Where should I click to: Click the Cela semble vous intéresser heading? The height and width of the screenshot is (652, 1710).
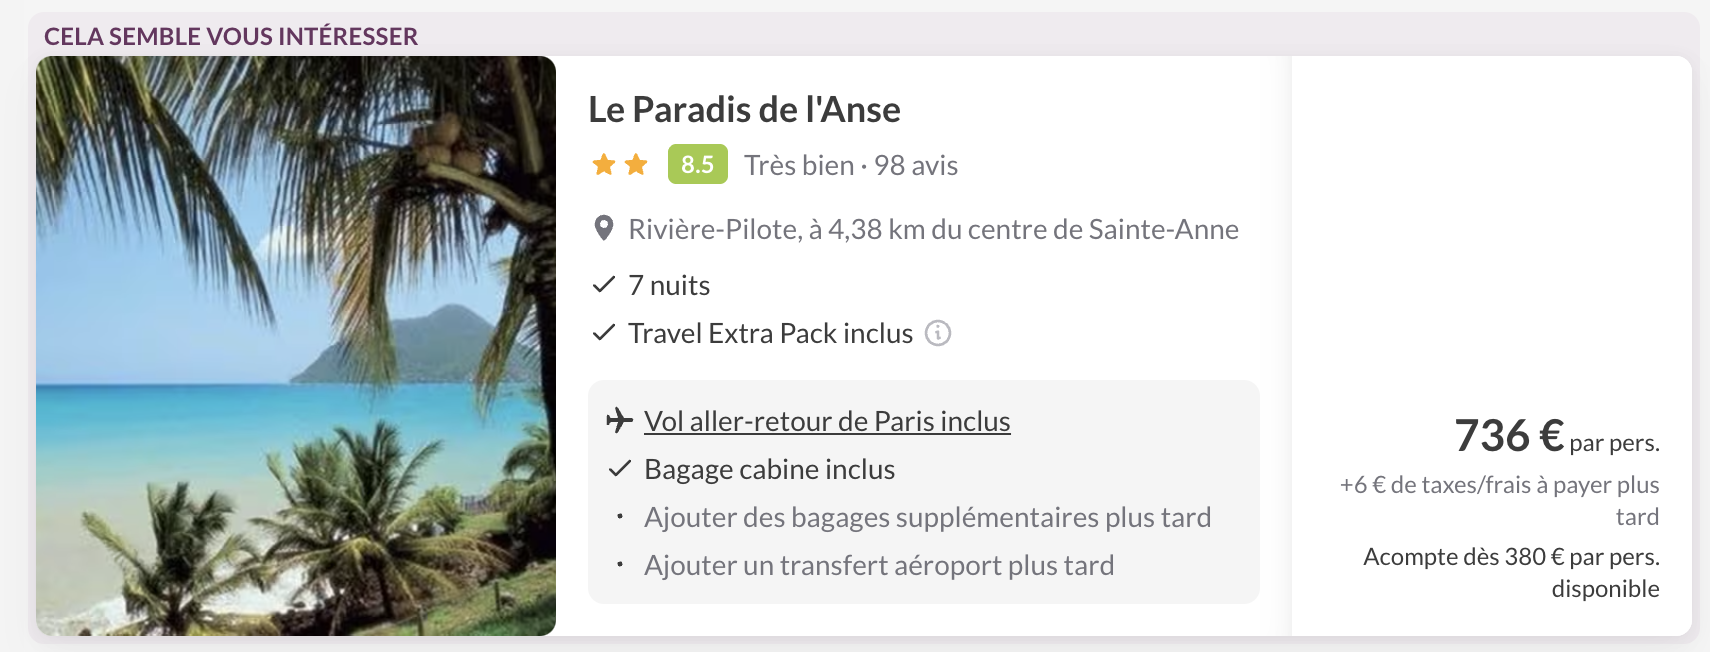[x=231, y=36]
